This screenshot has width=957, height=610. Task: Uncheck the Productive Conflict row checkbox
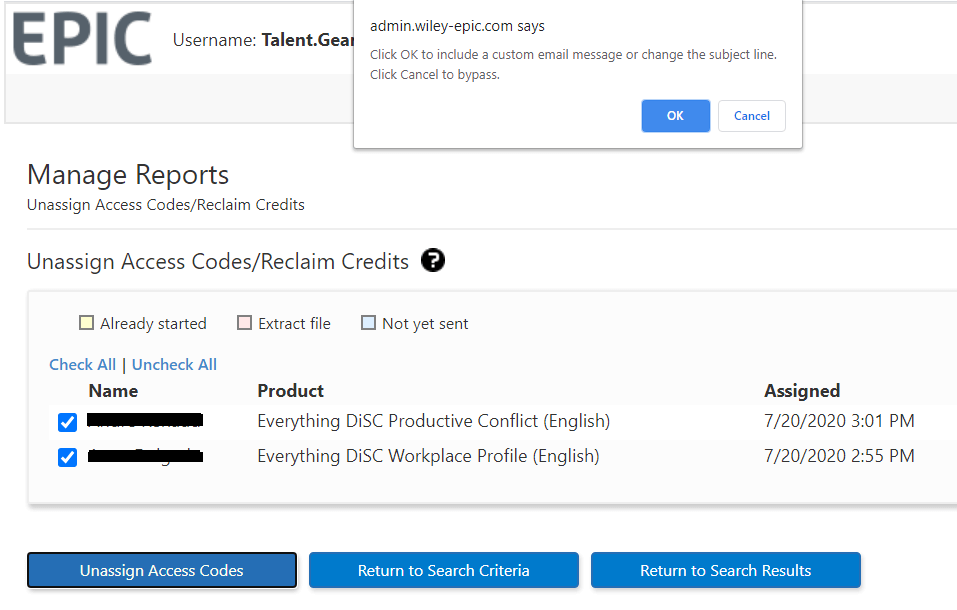point(67,422)
